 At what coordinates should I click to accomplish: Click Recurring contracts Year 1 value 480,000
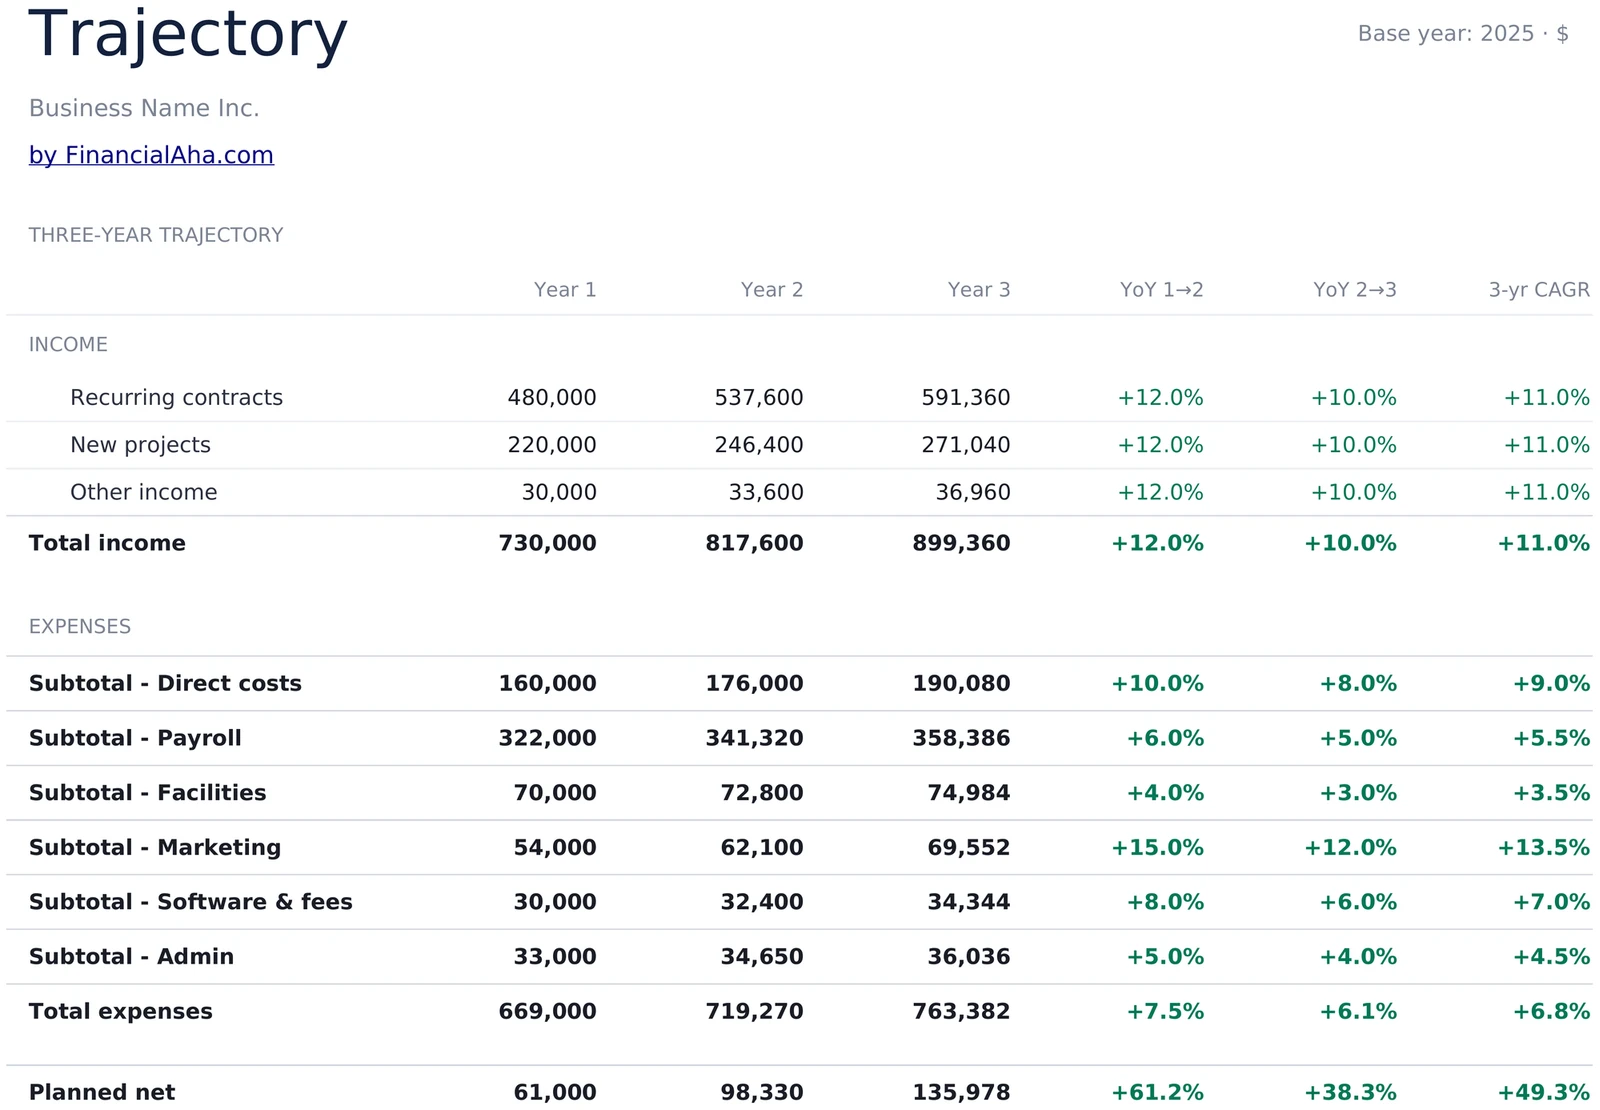552,398
